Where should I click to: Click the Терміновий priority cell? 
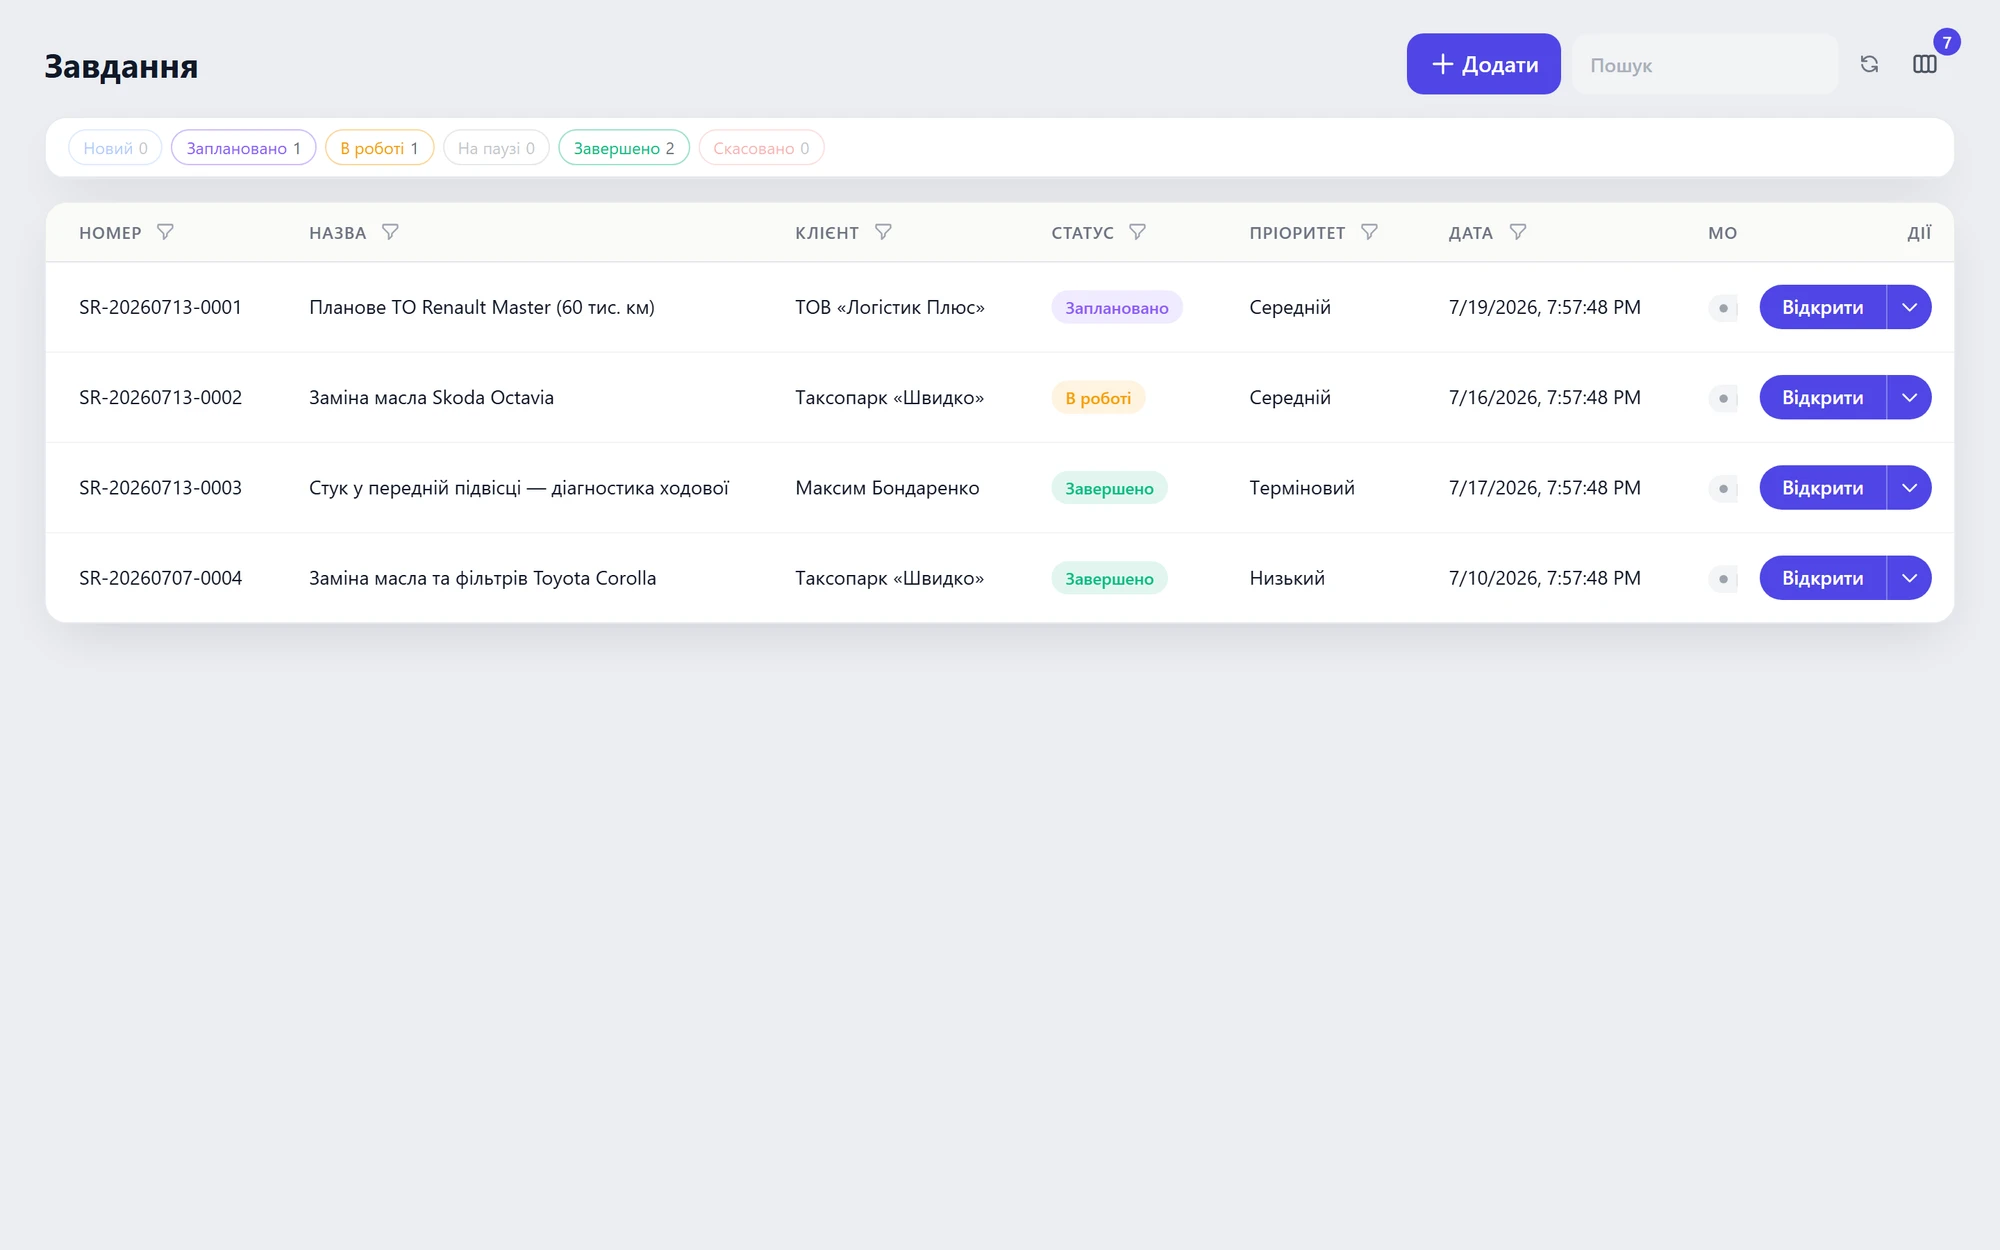point(1302,487)
